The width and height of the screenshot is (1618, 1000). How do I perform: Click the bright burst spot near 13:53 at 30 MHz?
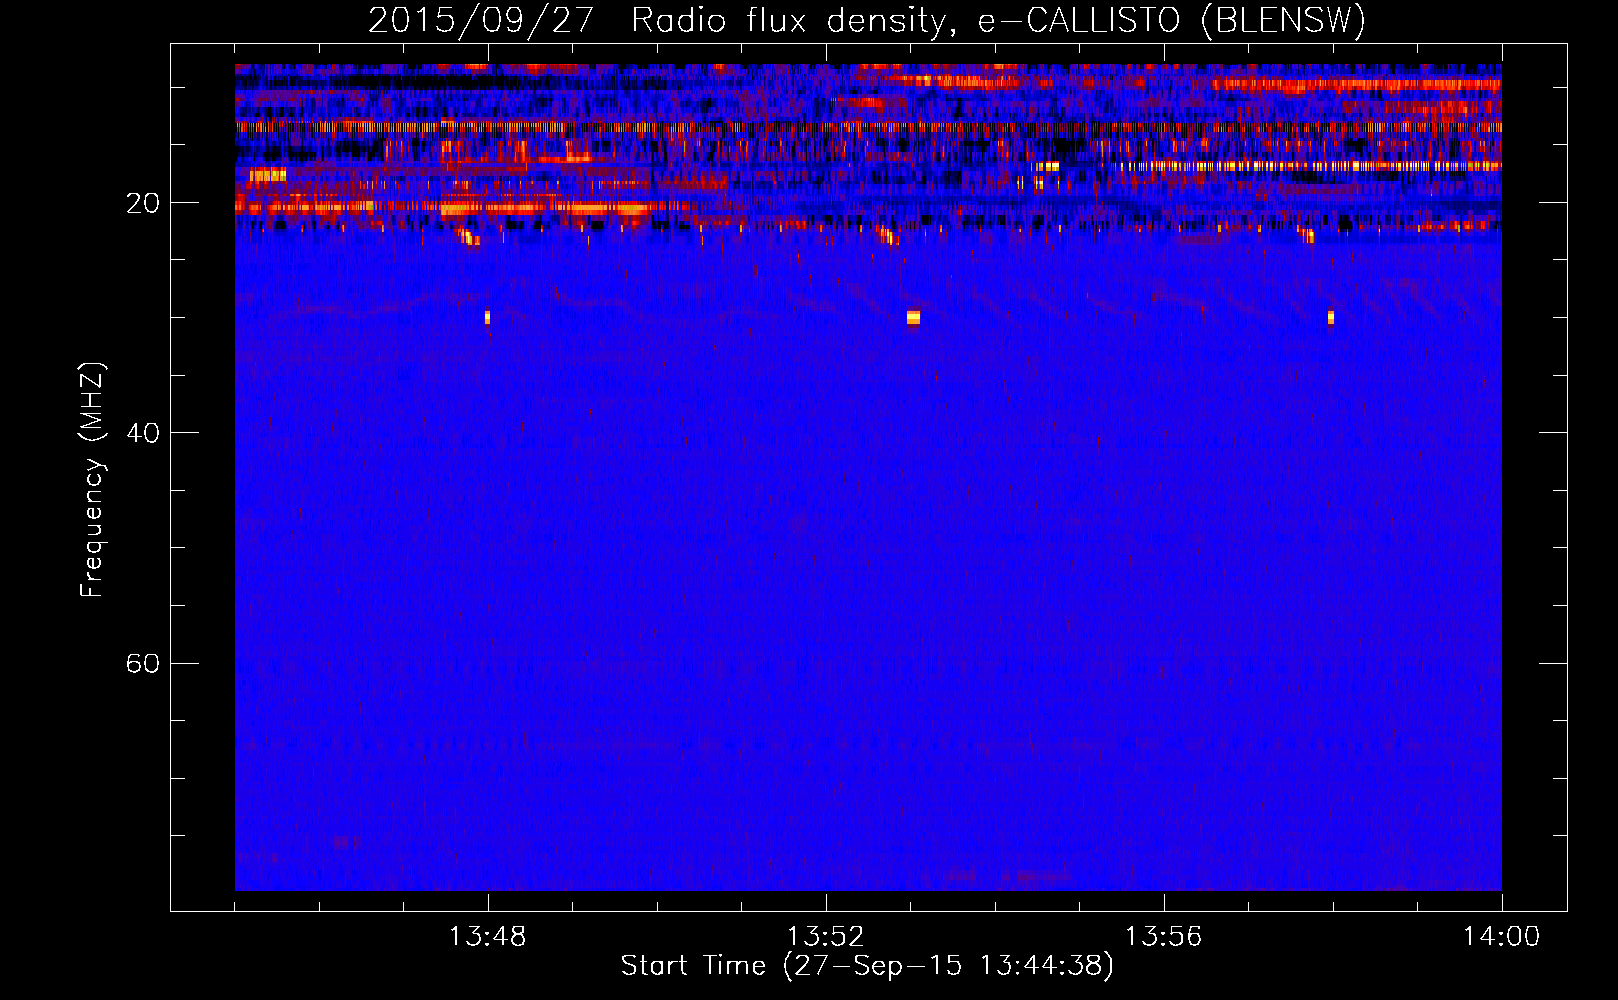(x=913, y=318)
